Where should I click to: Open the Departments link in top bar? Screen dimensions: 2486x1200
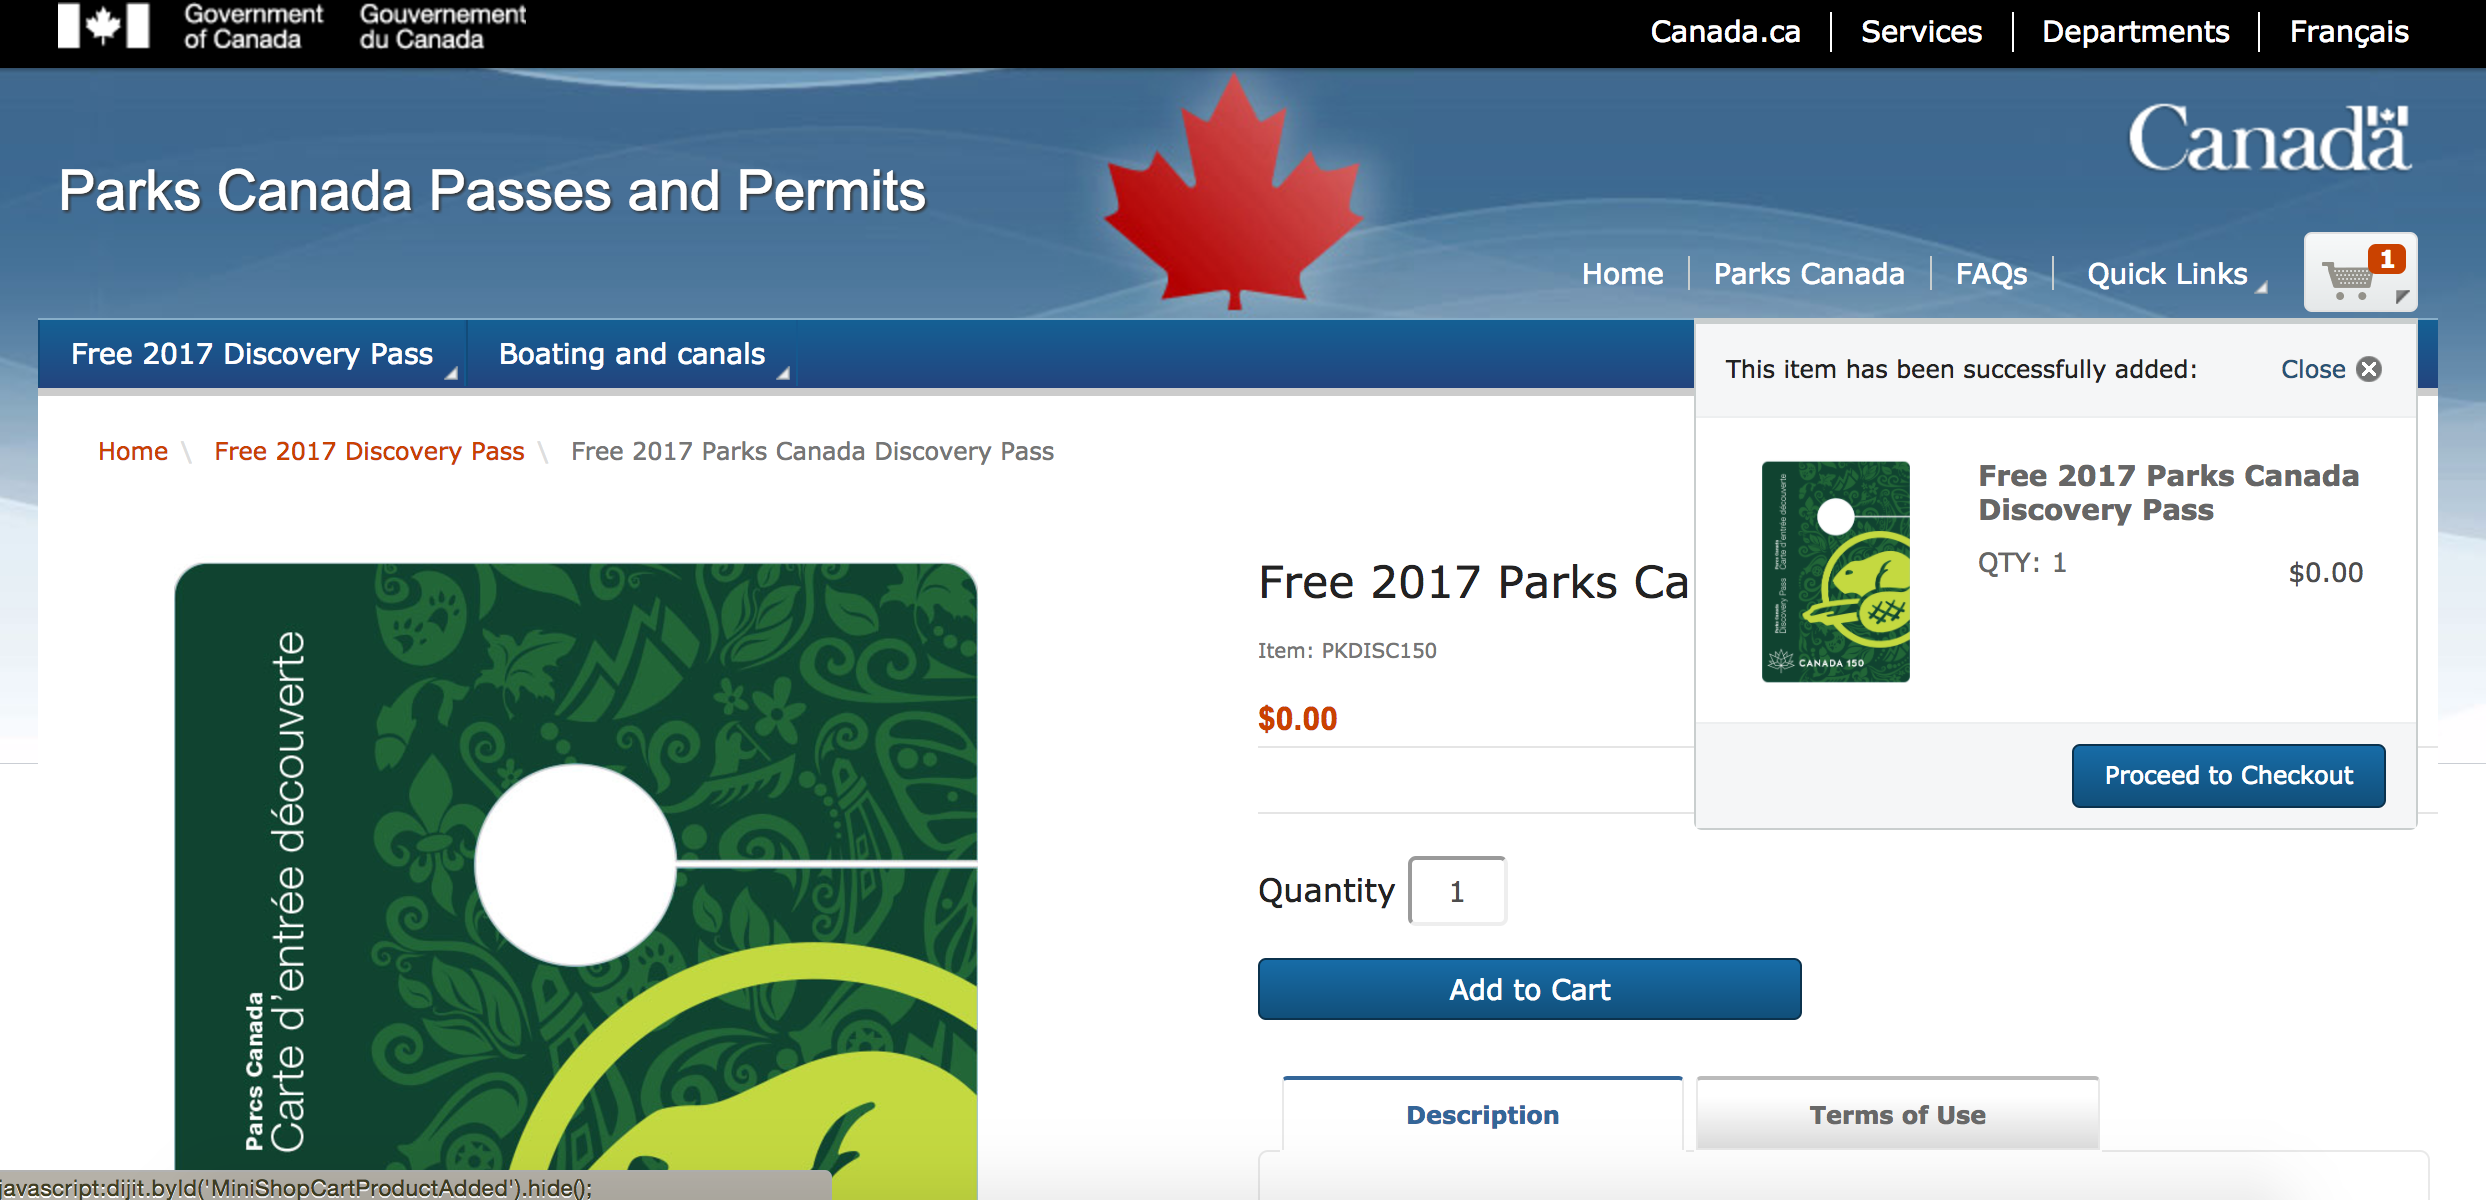(2135, 32)
